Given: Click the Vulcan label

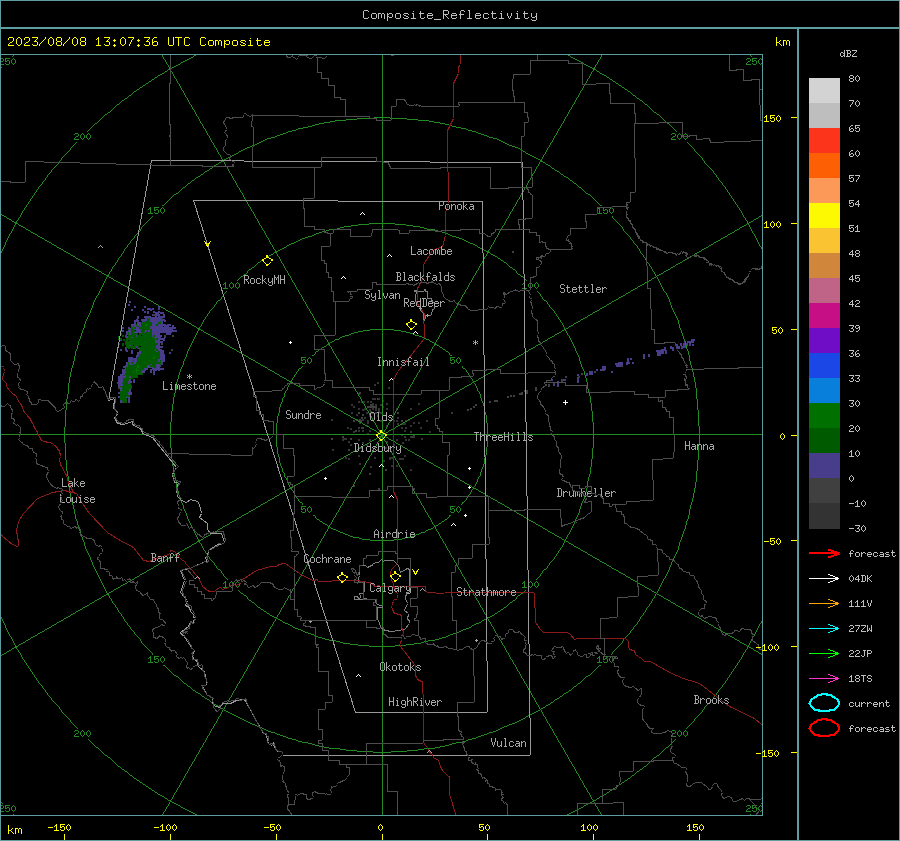Looking at the screenshot, I should pos(508,743).
